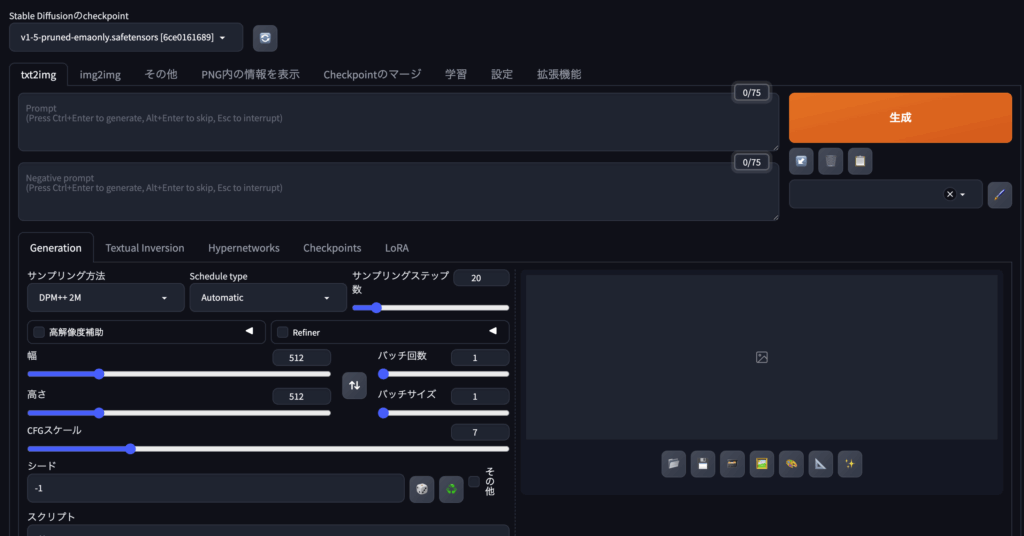The height and width of the screenshot is (536, 1024).
Task: Clear the styles selection with the X icon
Action: (950, 194)
